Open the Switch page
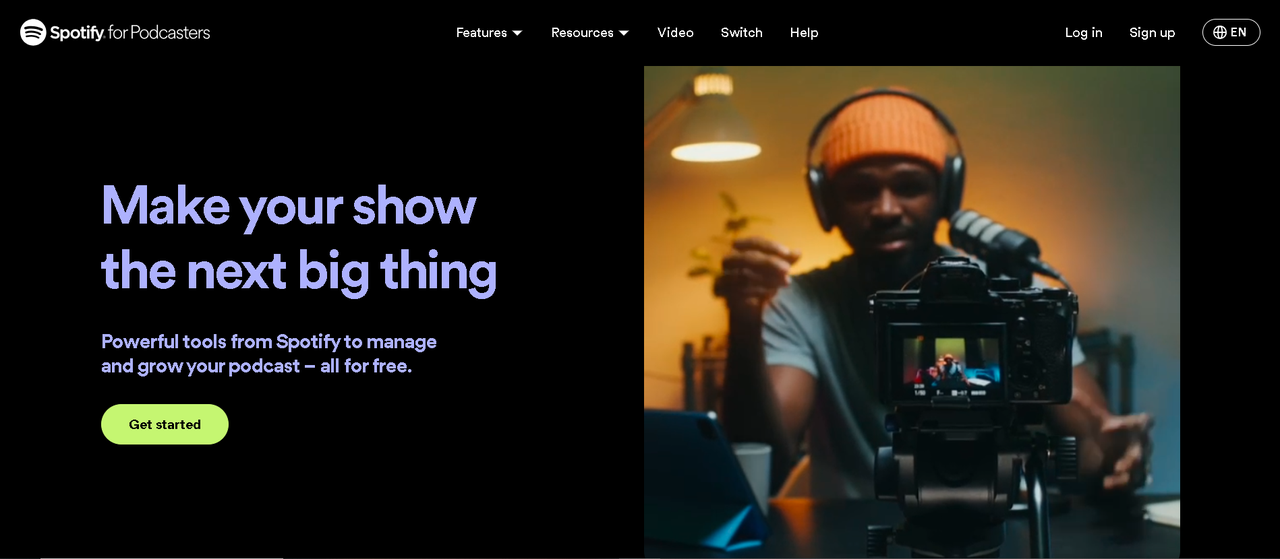 [741, 32]
